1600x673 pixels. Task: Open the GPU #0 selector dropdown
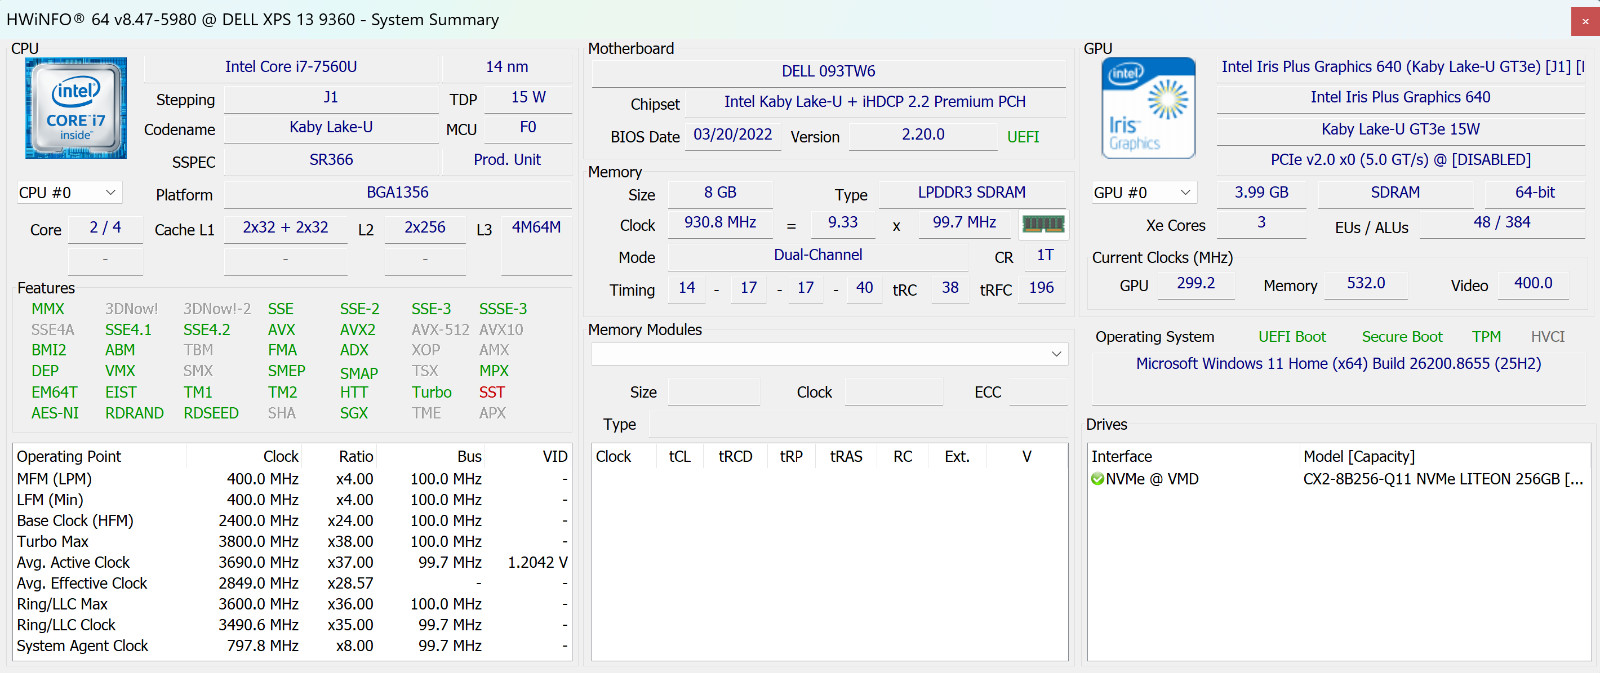(x=1143, y=192)
